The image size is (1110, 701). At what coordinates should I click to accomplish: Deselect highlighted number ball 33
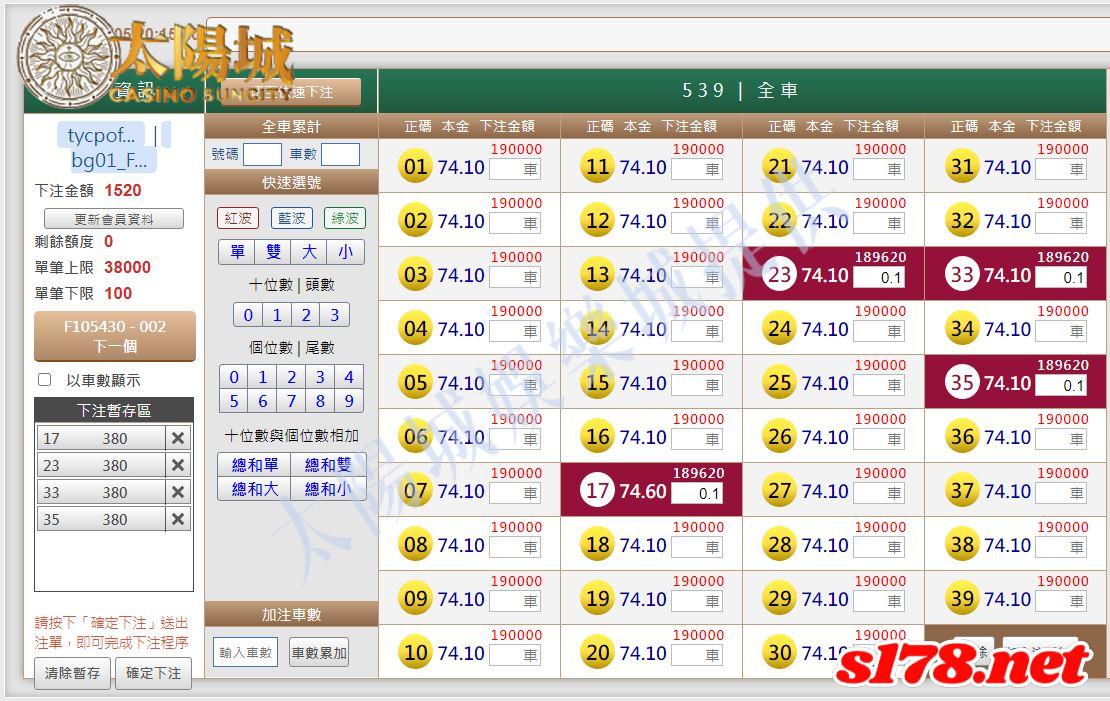962,274
